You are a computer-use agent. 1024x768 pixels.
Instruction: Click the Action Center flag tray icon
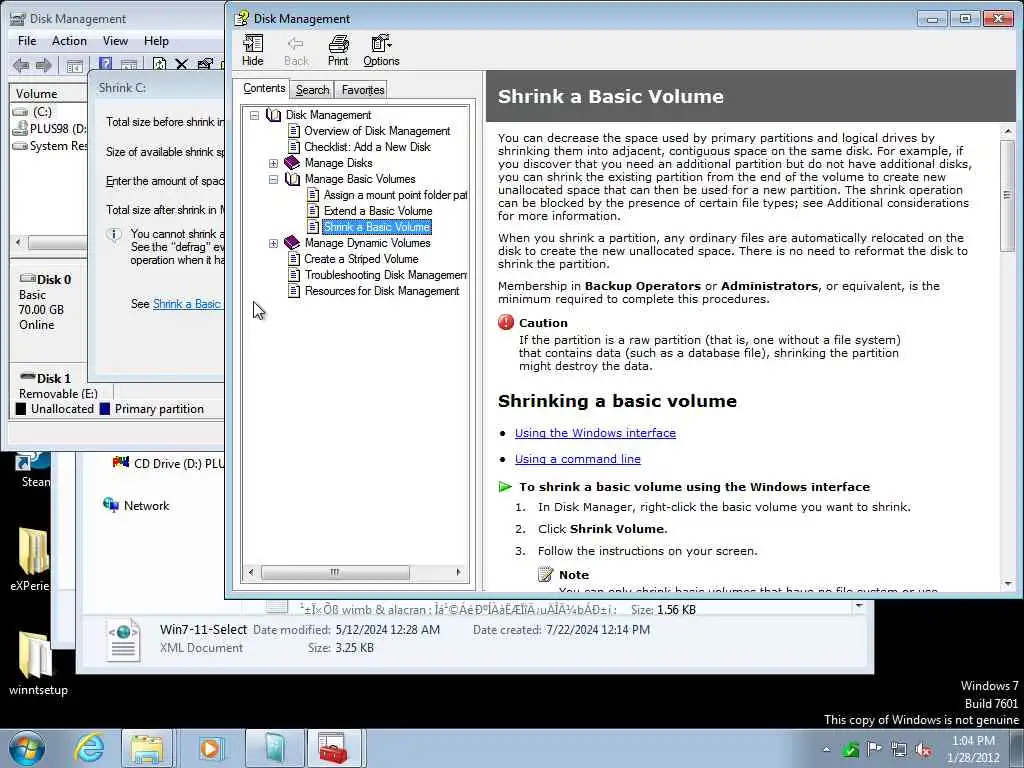pyautogui.click(x=874, y=749)
